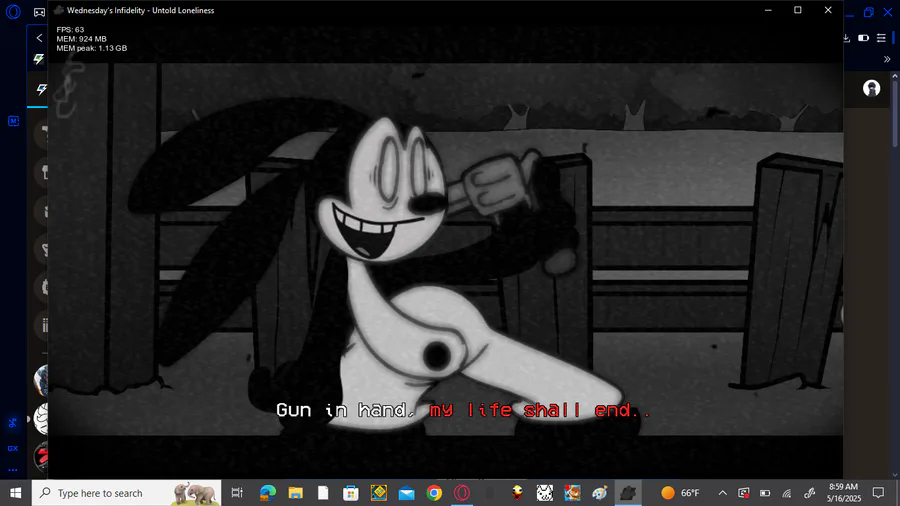This screenshot has height=506, width=900.
Task: Open Task View on the taskbar
Action: pyautogui.click(x=236, y=493)
